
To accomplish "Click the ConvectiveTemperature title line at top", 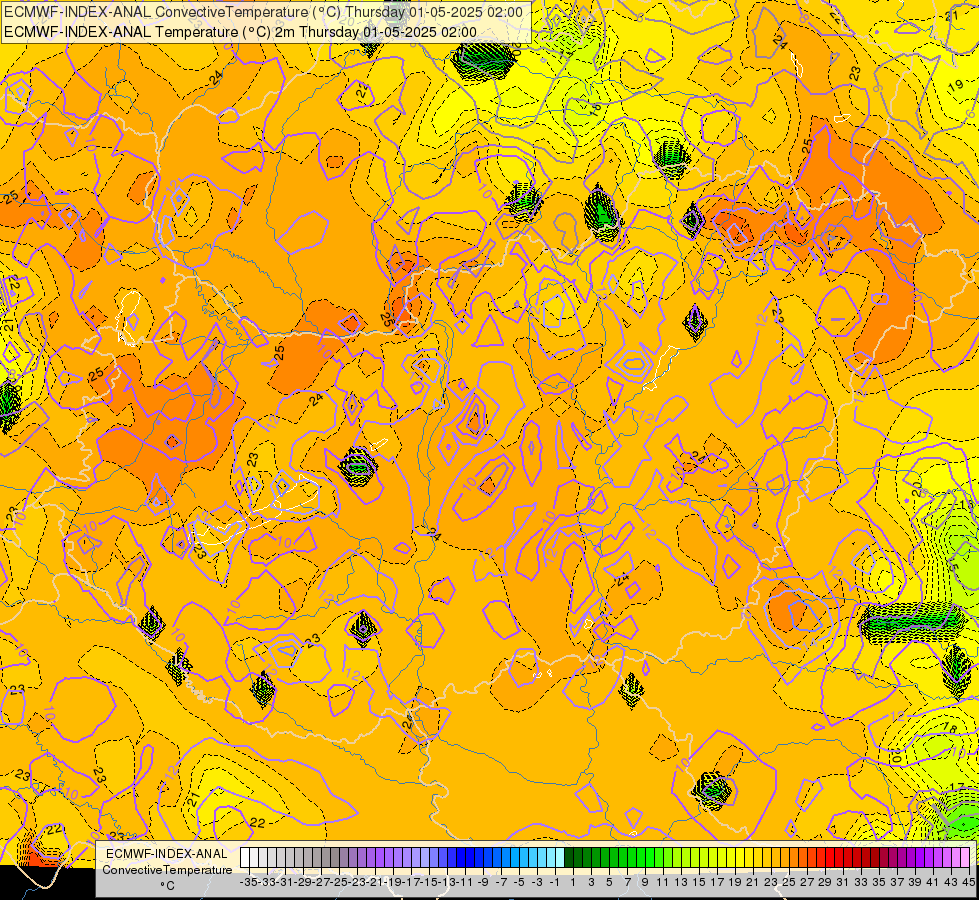I will 263,12.
